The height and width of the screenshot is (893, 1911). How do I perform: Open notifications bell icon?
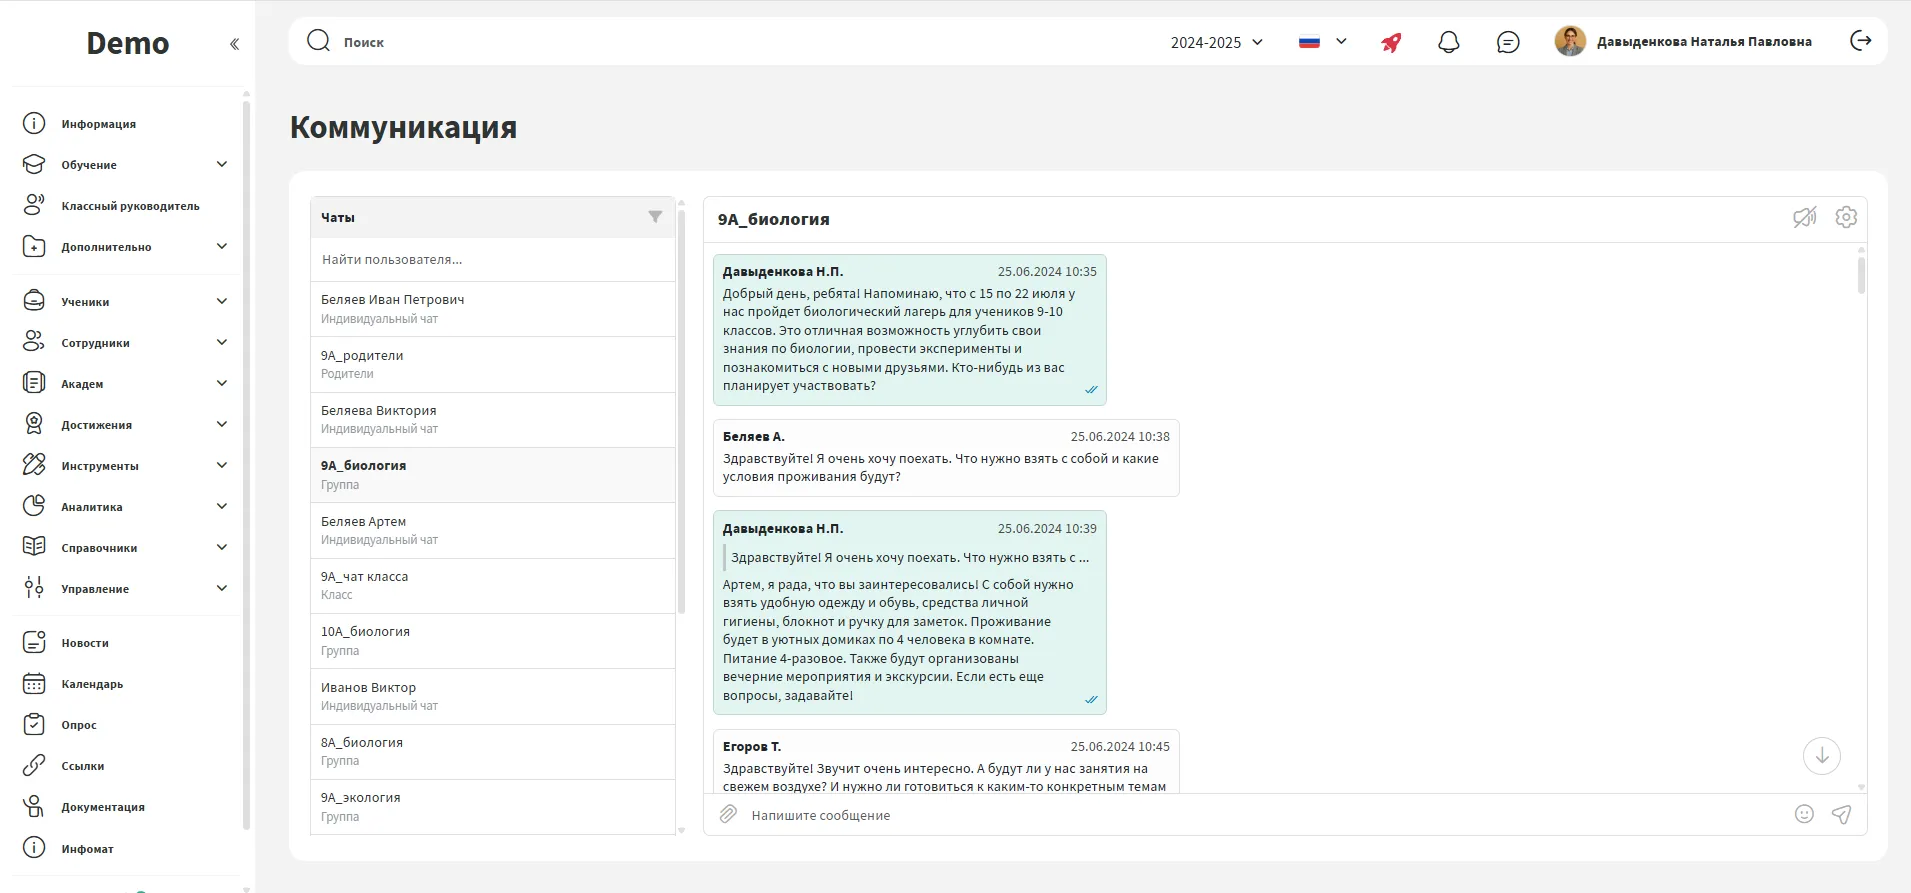click(1448, 42)
